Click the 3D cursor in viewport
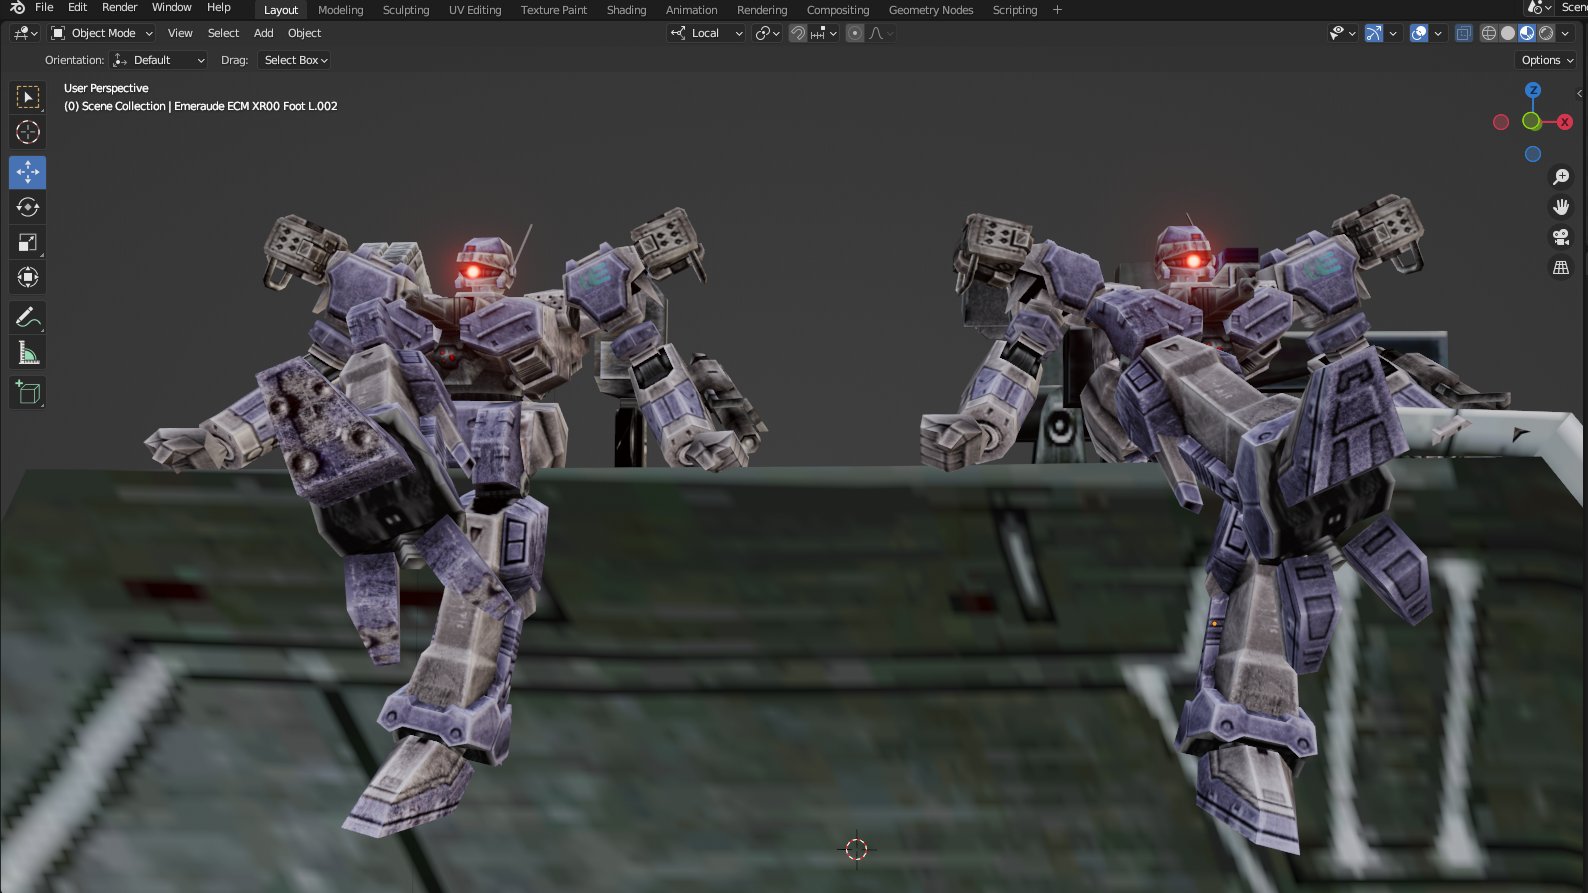The width and height of the screenshot is (1588, 893). point(856,849)
